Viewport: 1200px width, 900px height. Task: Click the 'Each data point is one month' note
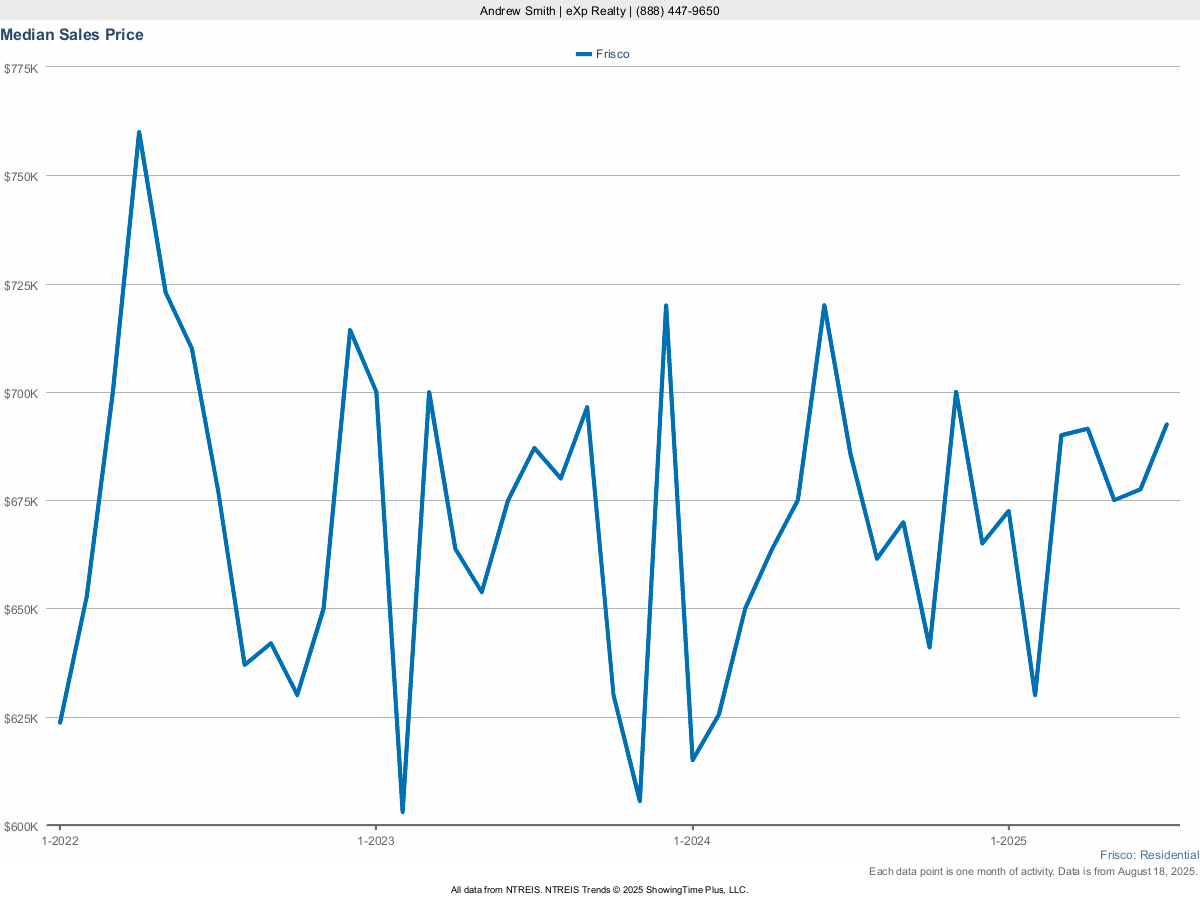(1034, 872)
